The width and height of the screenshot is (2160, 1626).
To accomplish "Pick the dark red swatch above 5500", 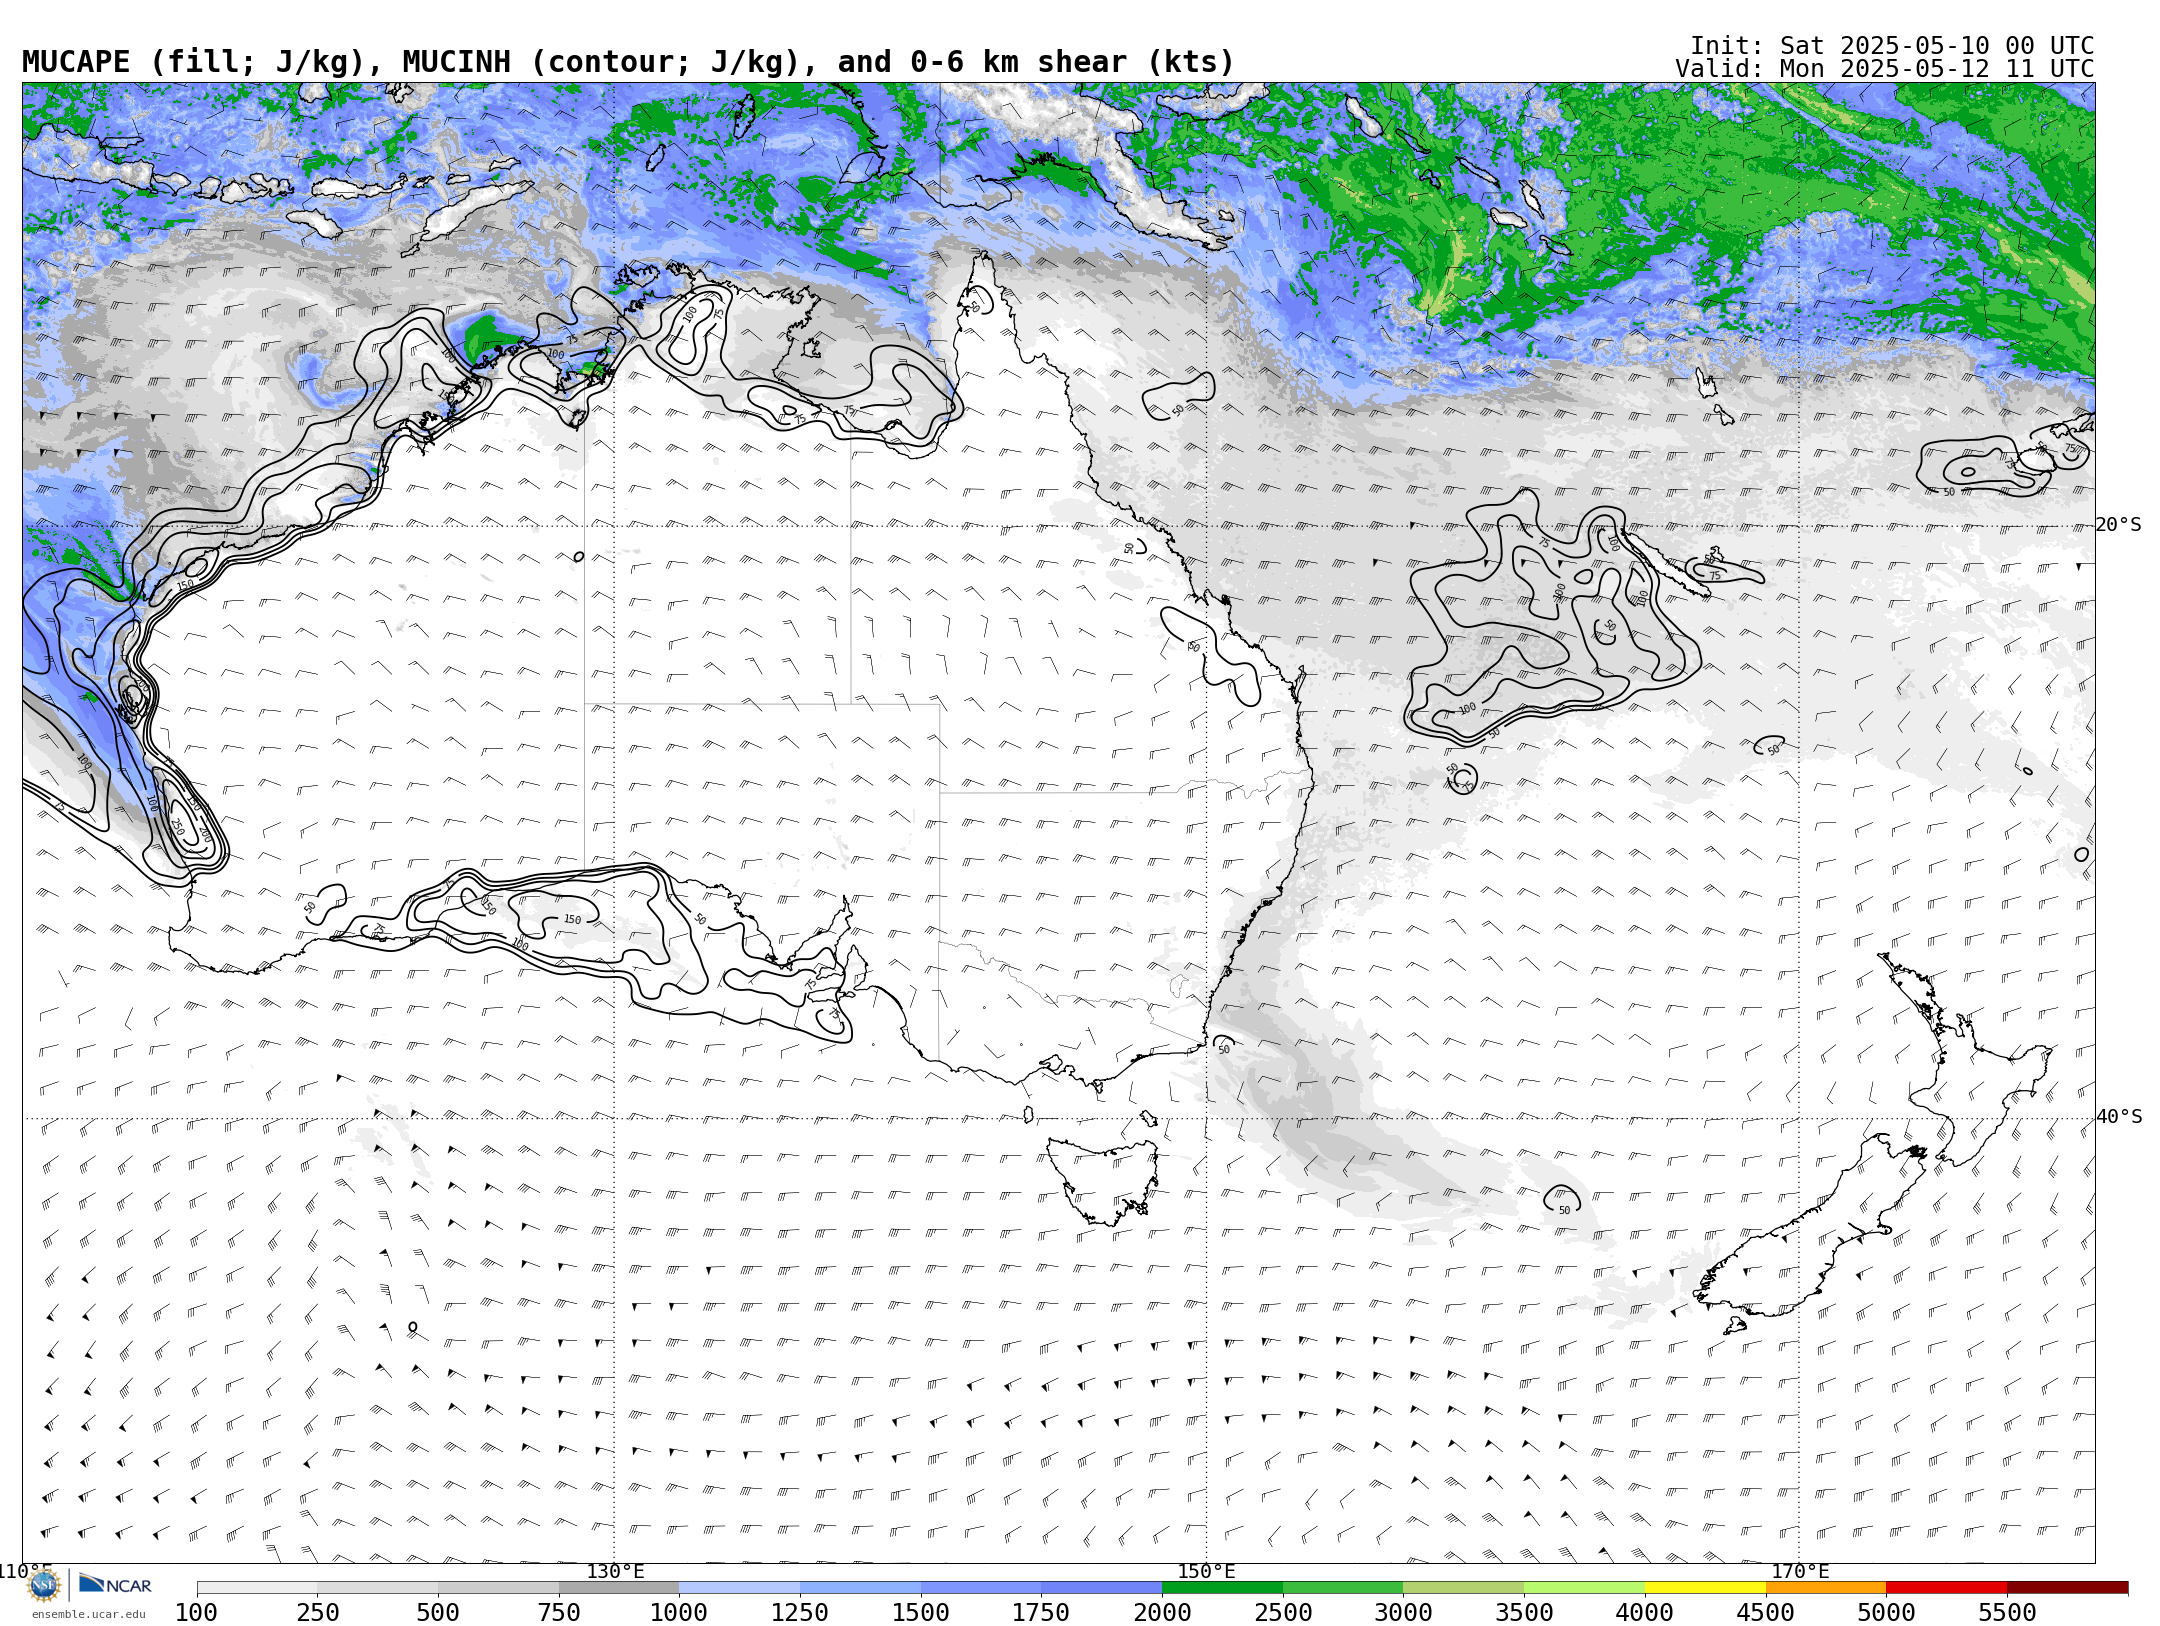I will pos(2067,1588).
